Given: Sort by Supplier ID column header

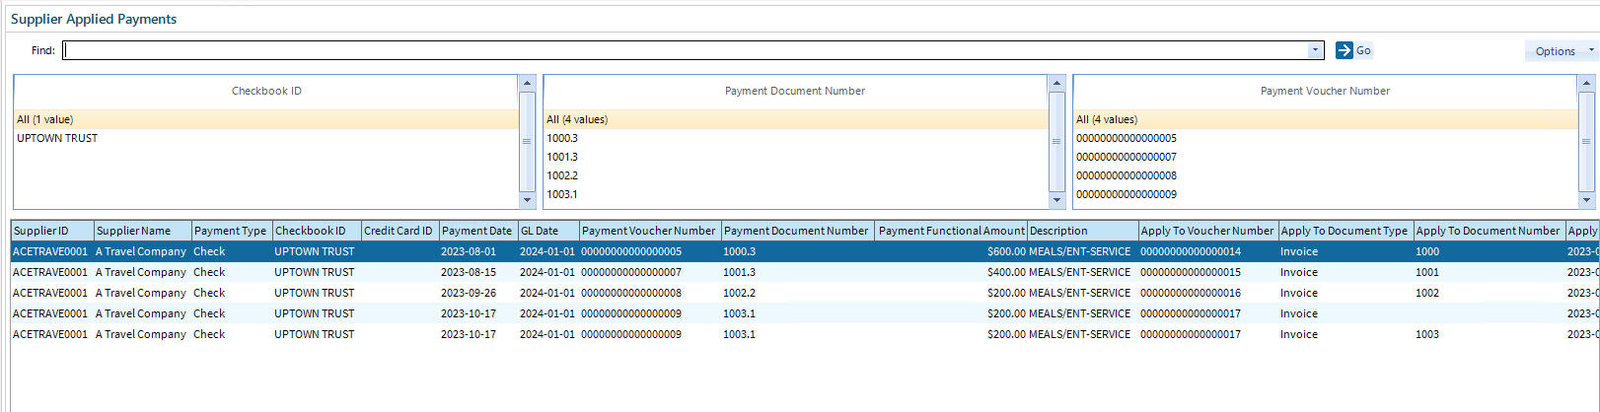Looking at the screenshot, I should [x=53, y=231].
